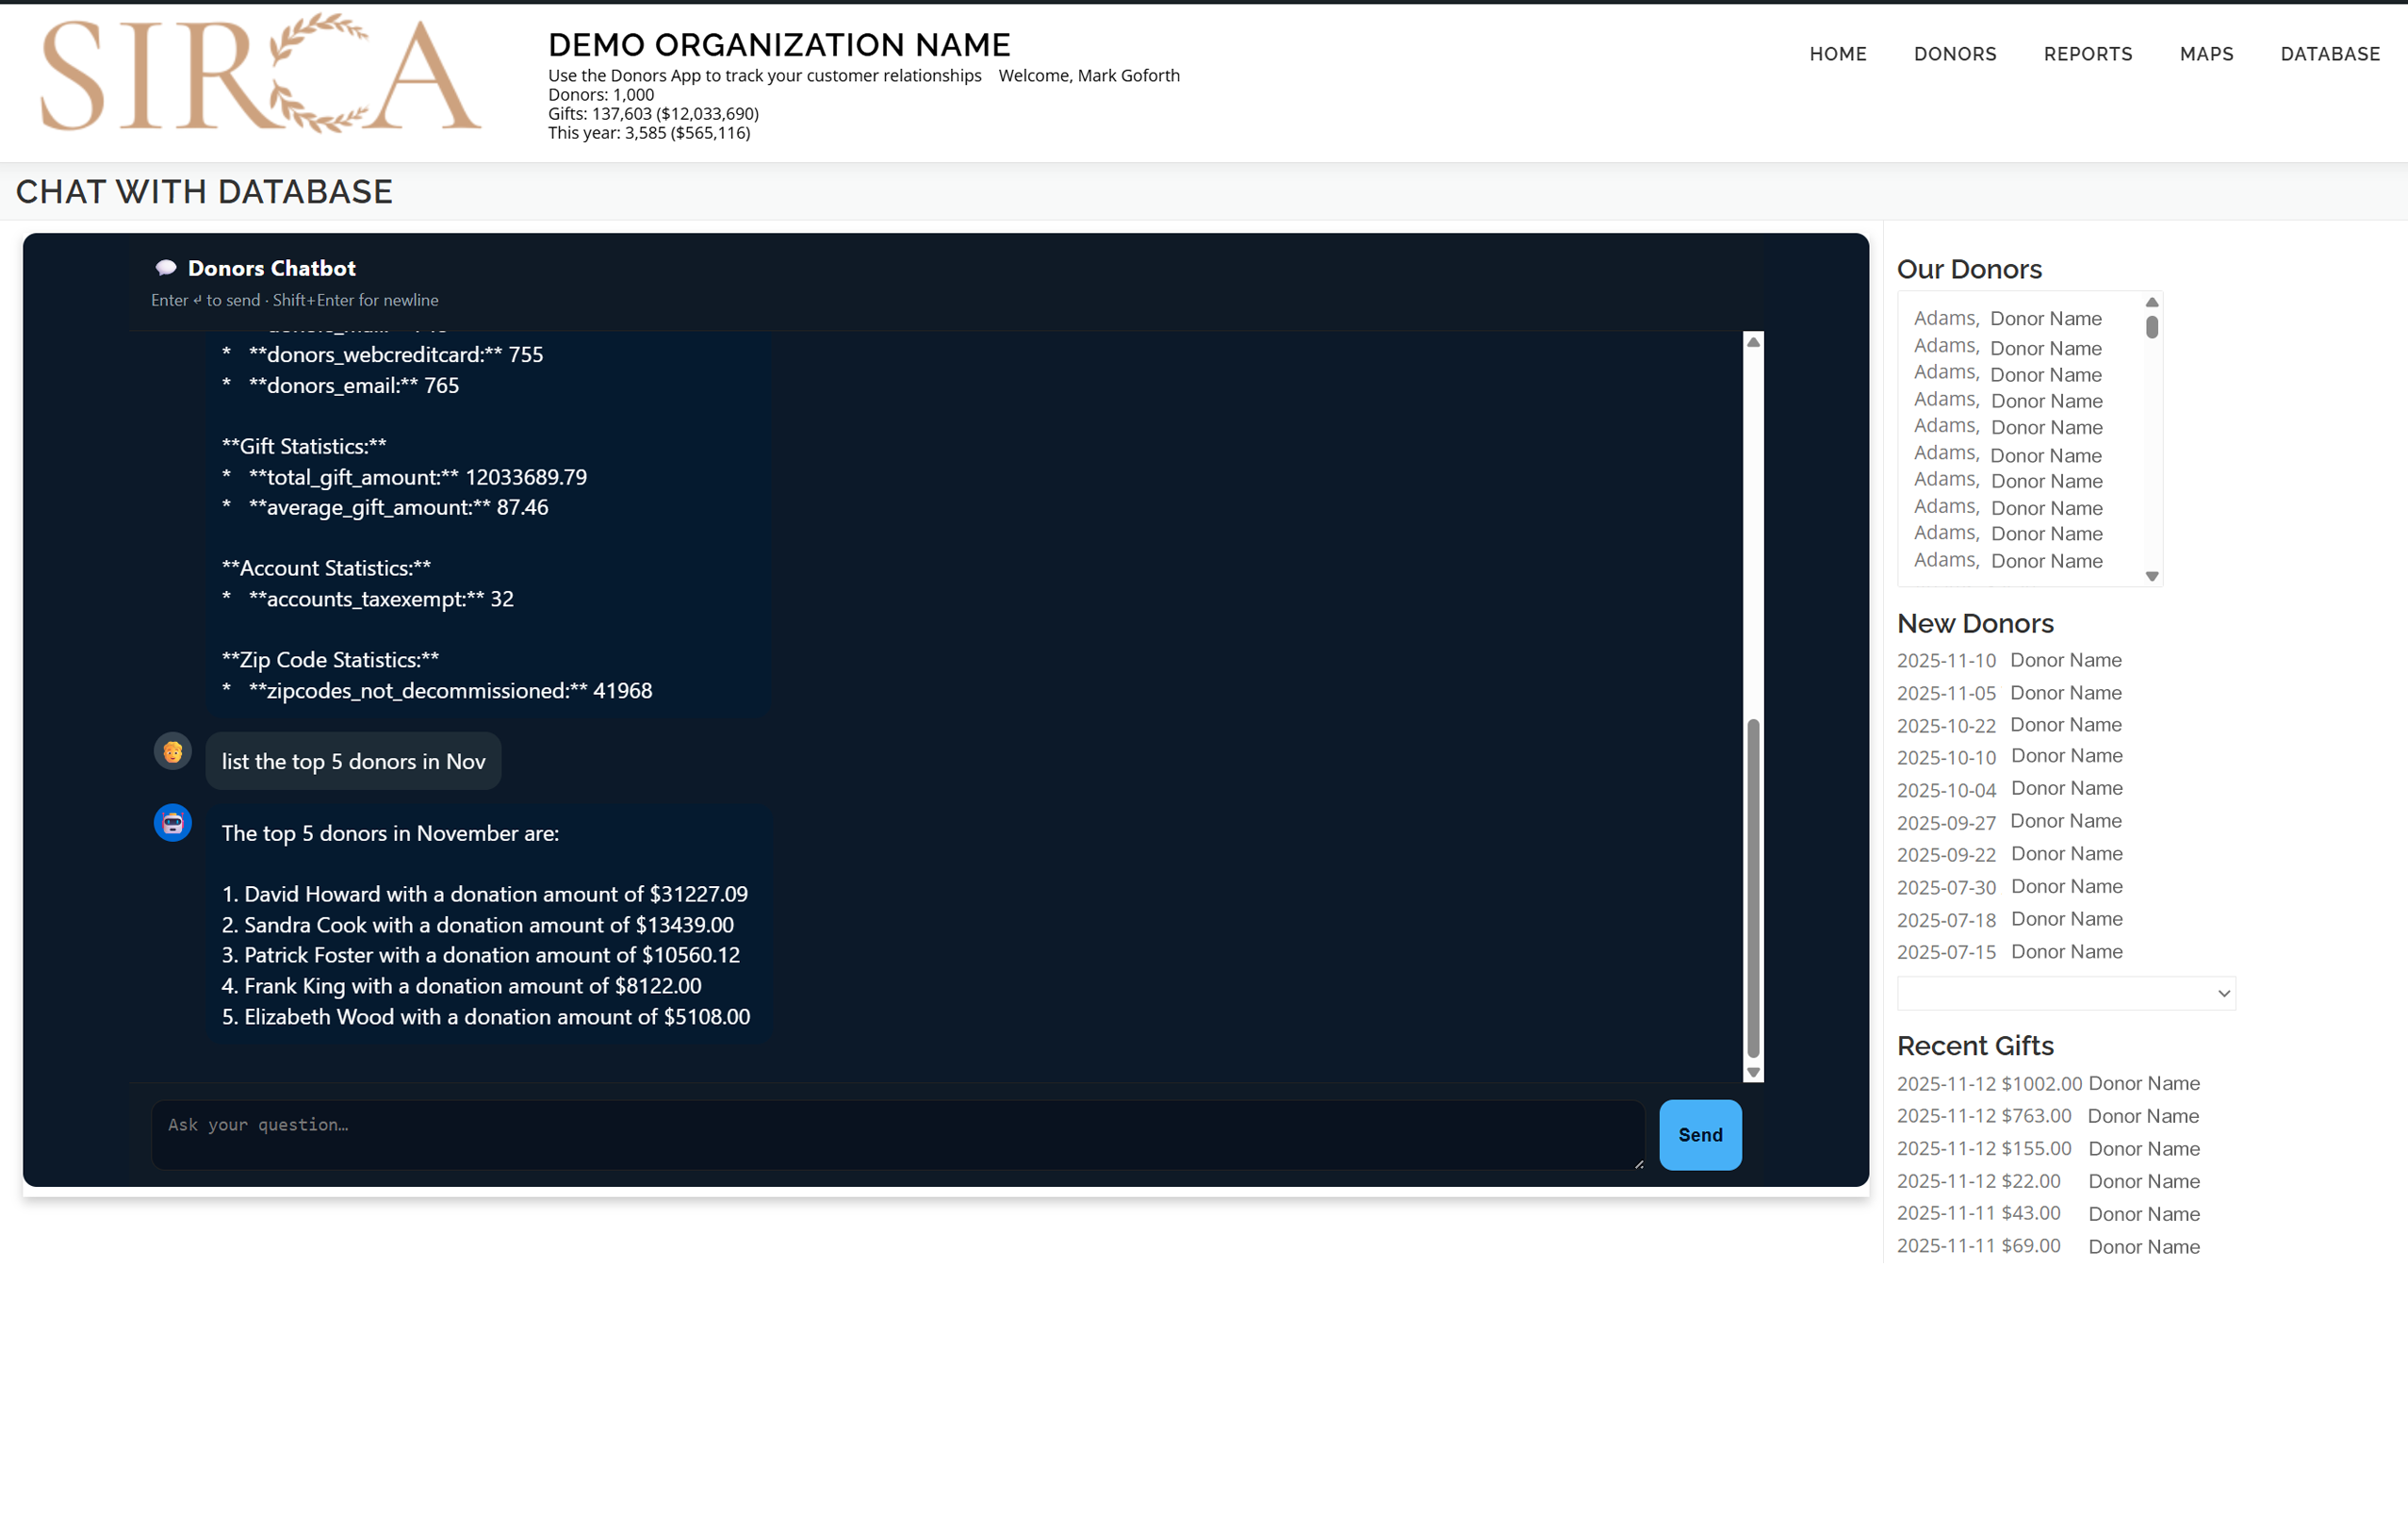Focus the Ask your question input
The height and width of the screenshot is (1513, 2408).
[896, 1134]
